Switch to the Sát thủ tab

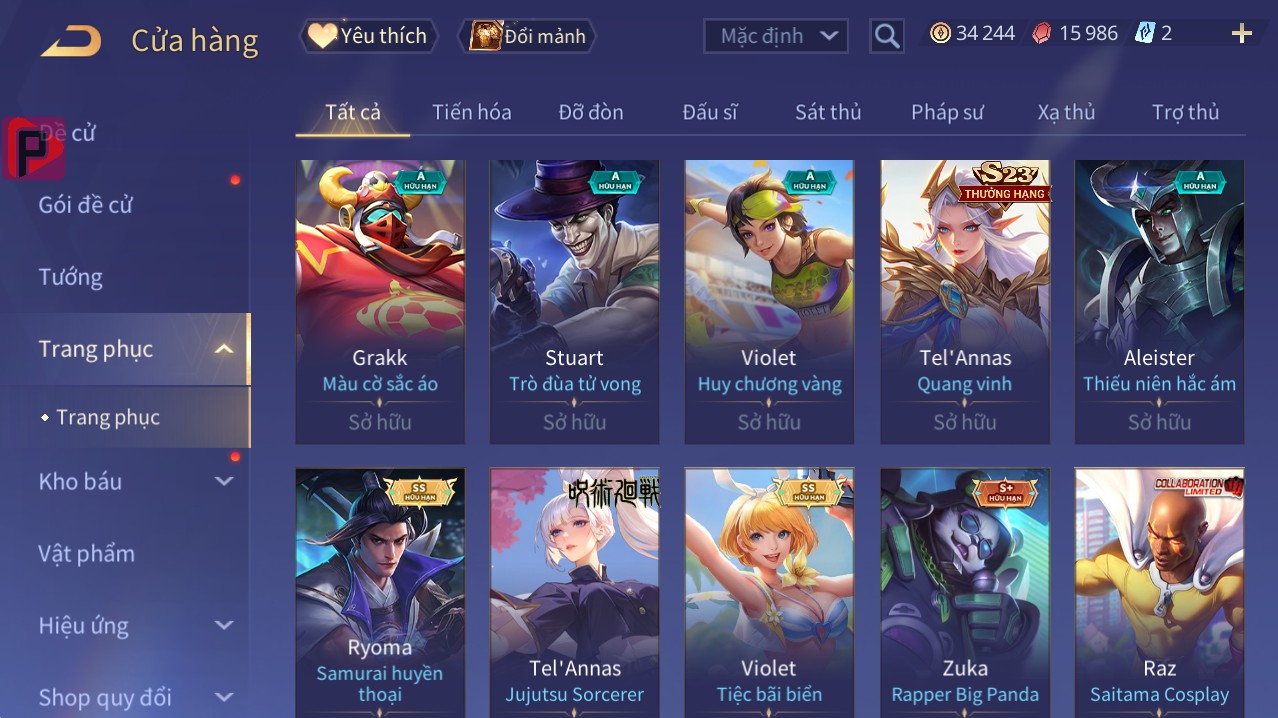pyautogui.click(x=828, y=112)
